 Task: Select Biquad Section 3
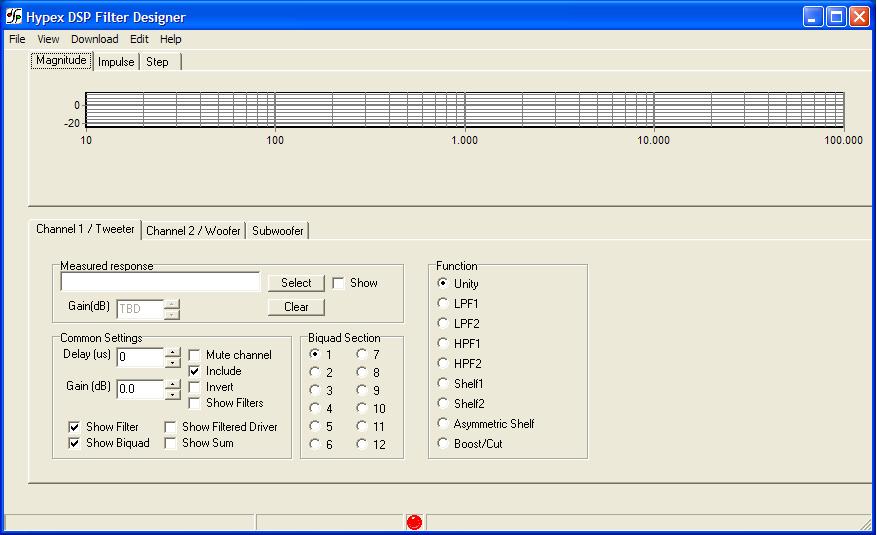tap(315, 390)
